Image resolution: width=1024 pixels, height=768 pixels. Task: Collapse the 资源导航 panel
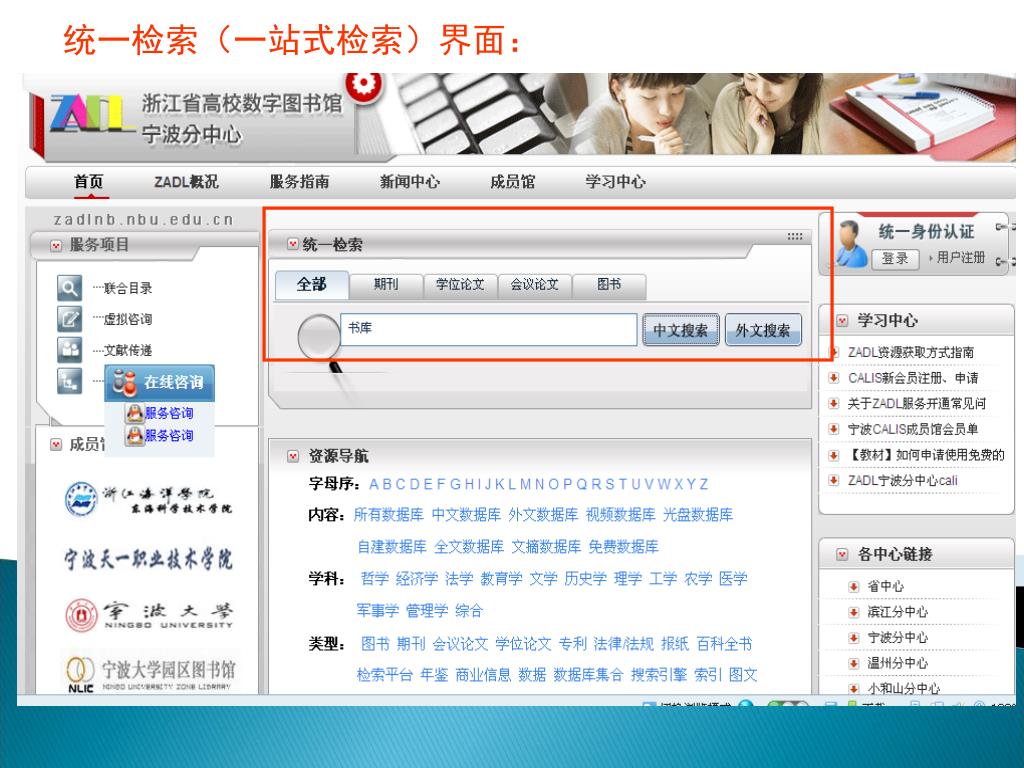tap(293, 456)
